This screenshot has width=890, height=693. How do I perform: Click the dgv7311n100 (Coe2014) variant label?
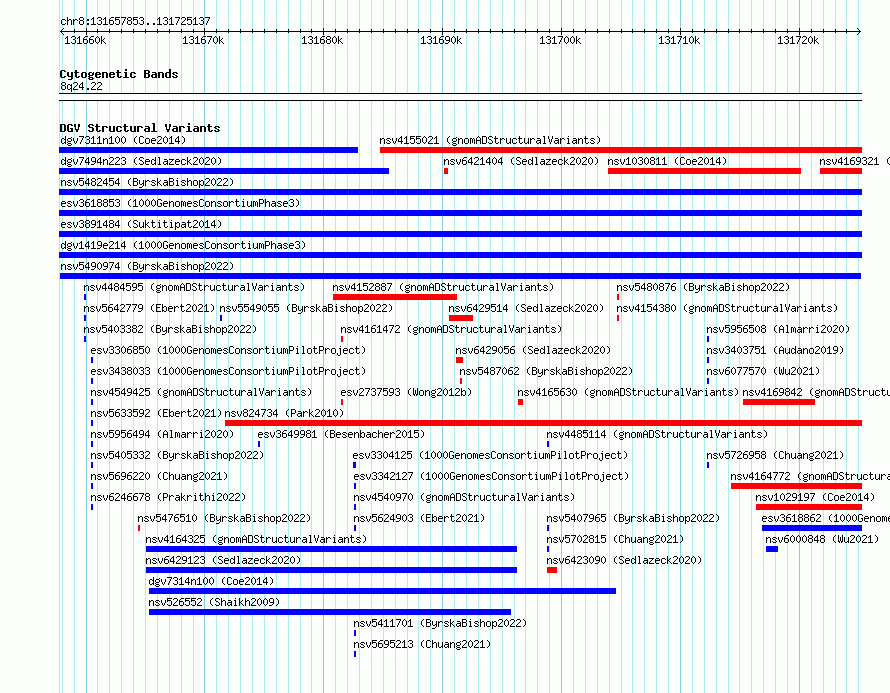[123, 140]
